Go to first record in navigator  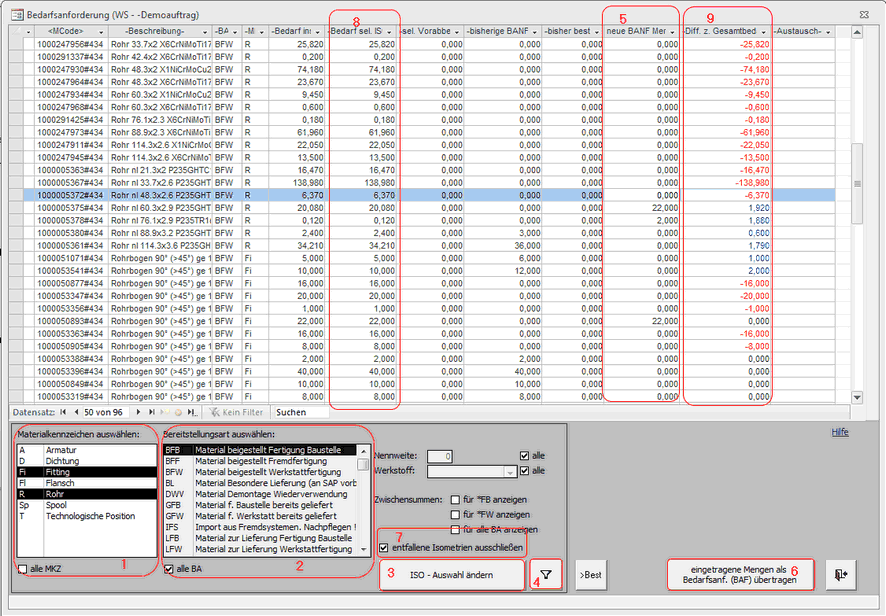[x=64, y=411]
